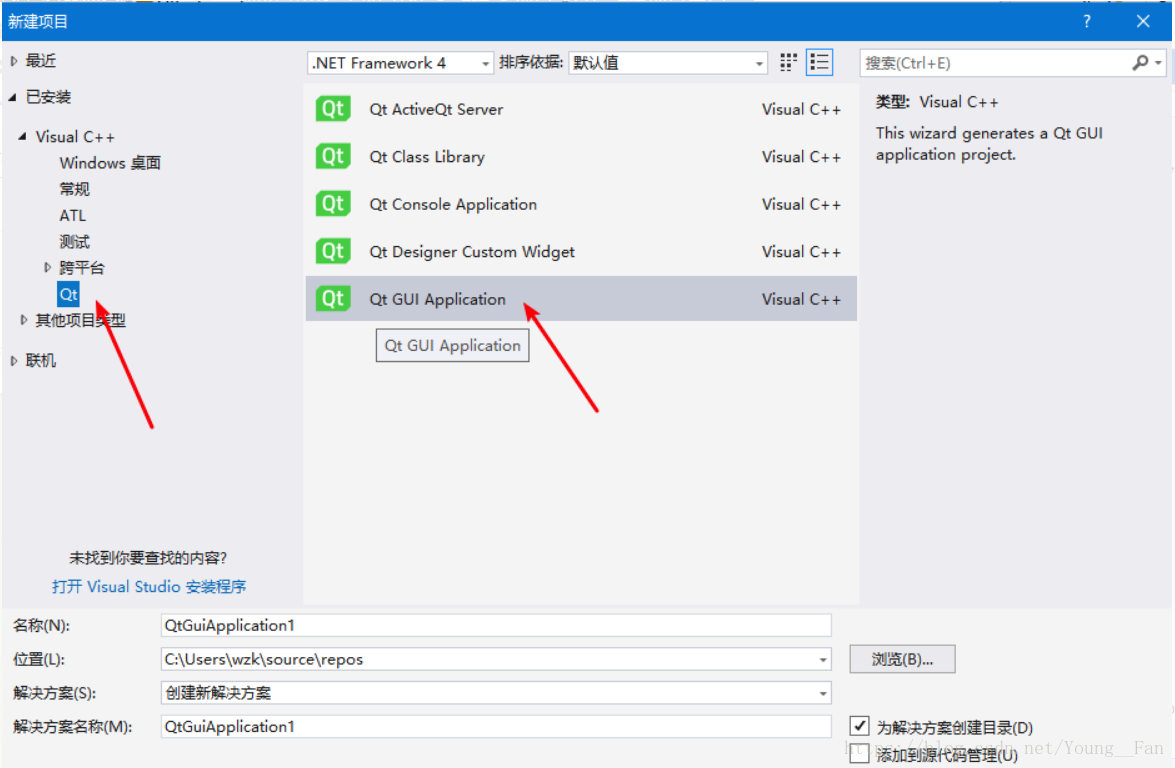1175x768 pixels.
Task: Click the 浏览(B)... button
Action: tap(902, 659)
